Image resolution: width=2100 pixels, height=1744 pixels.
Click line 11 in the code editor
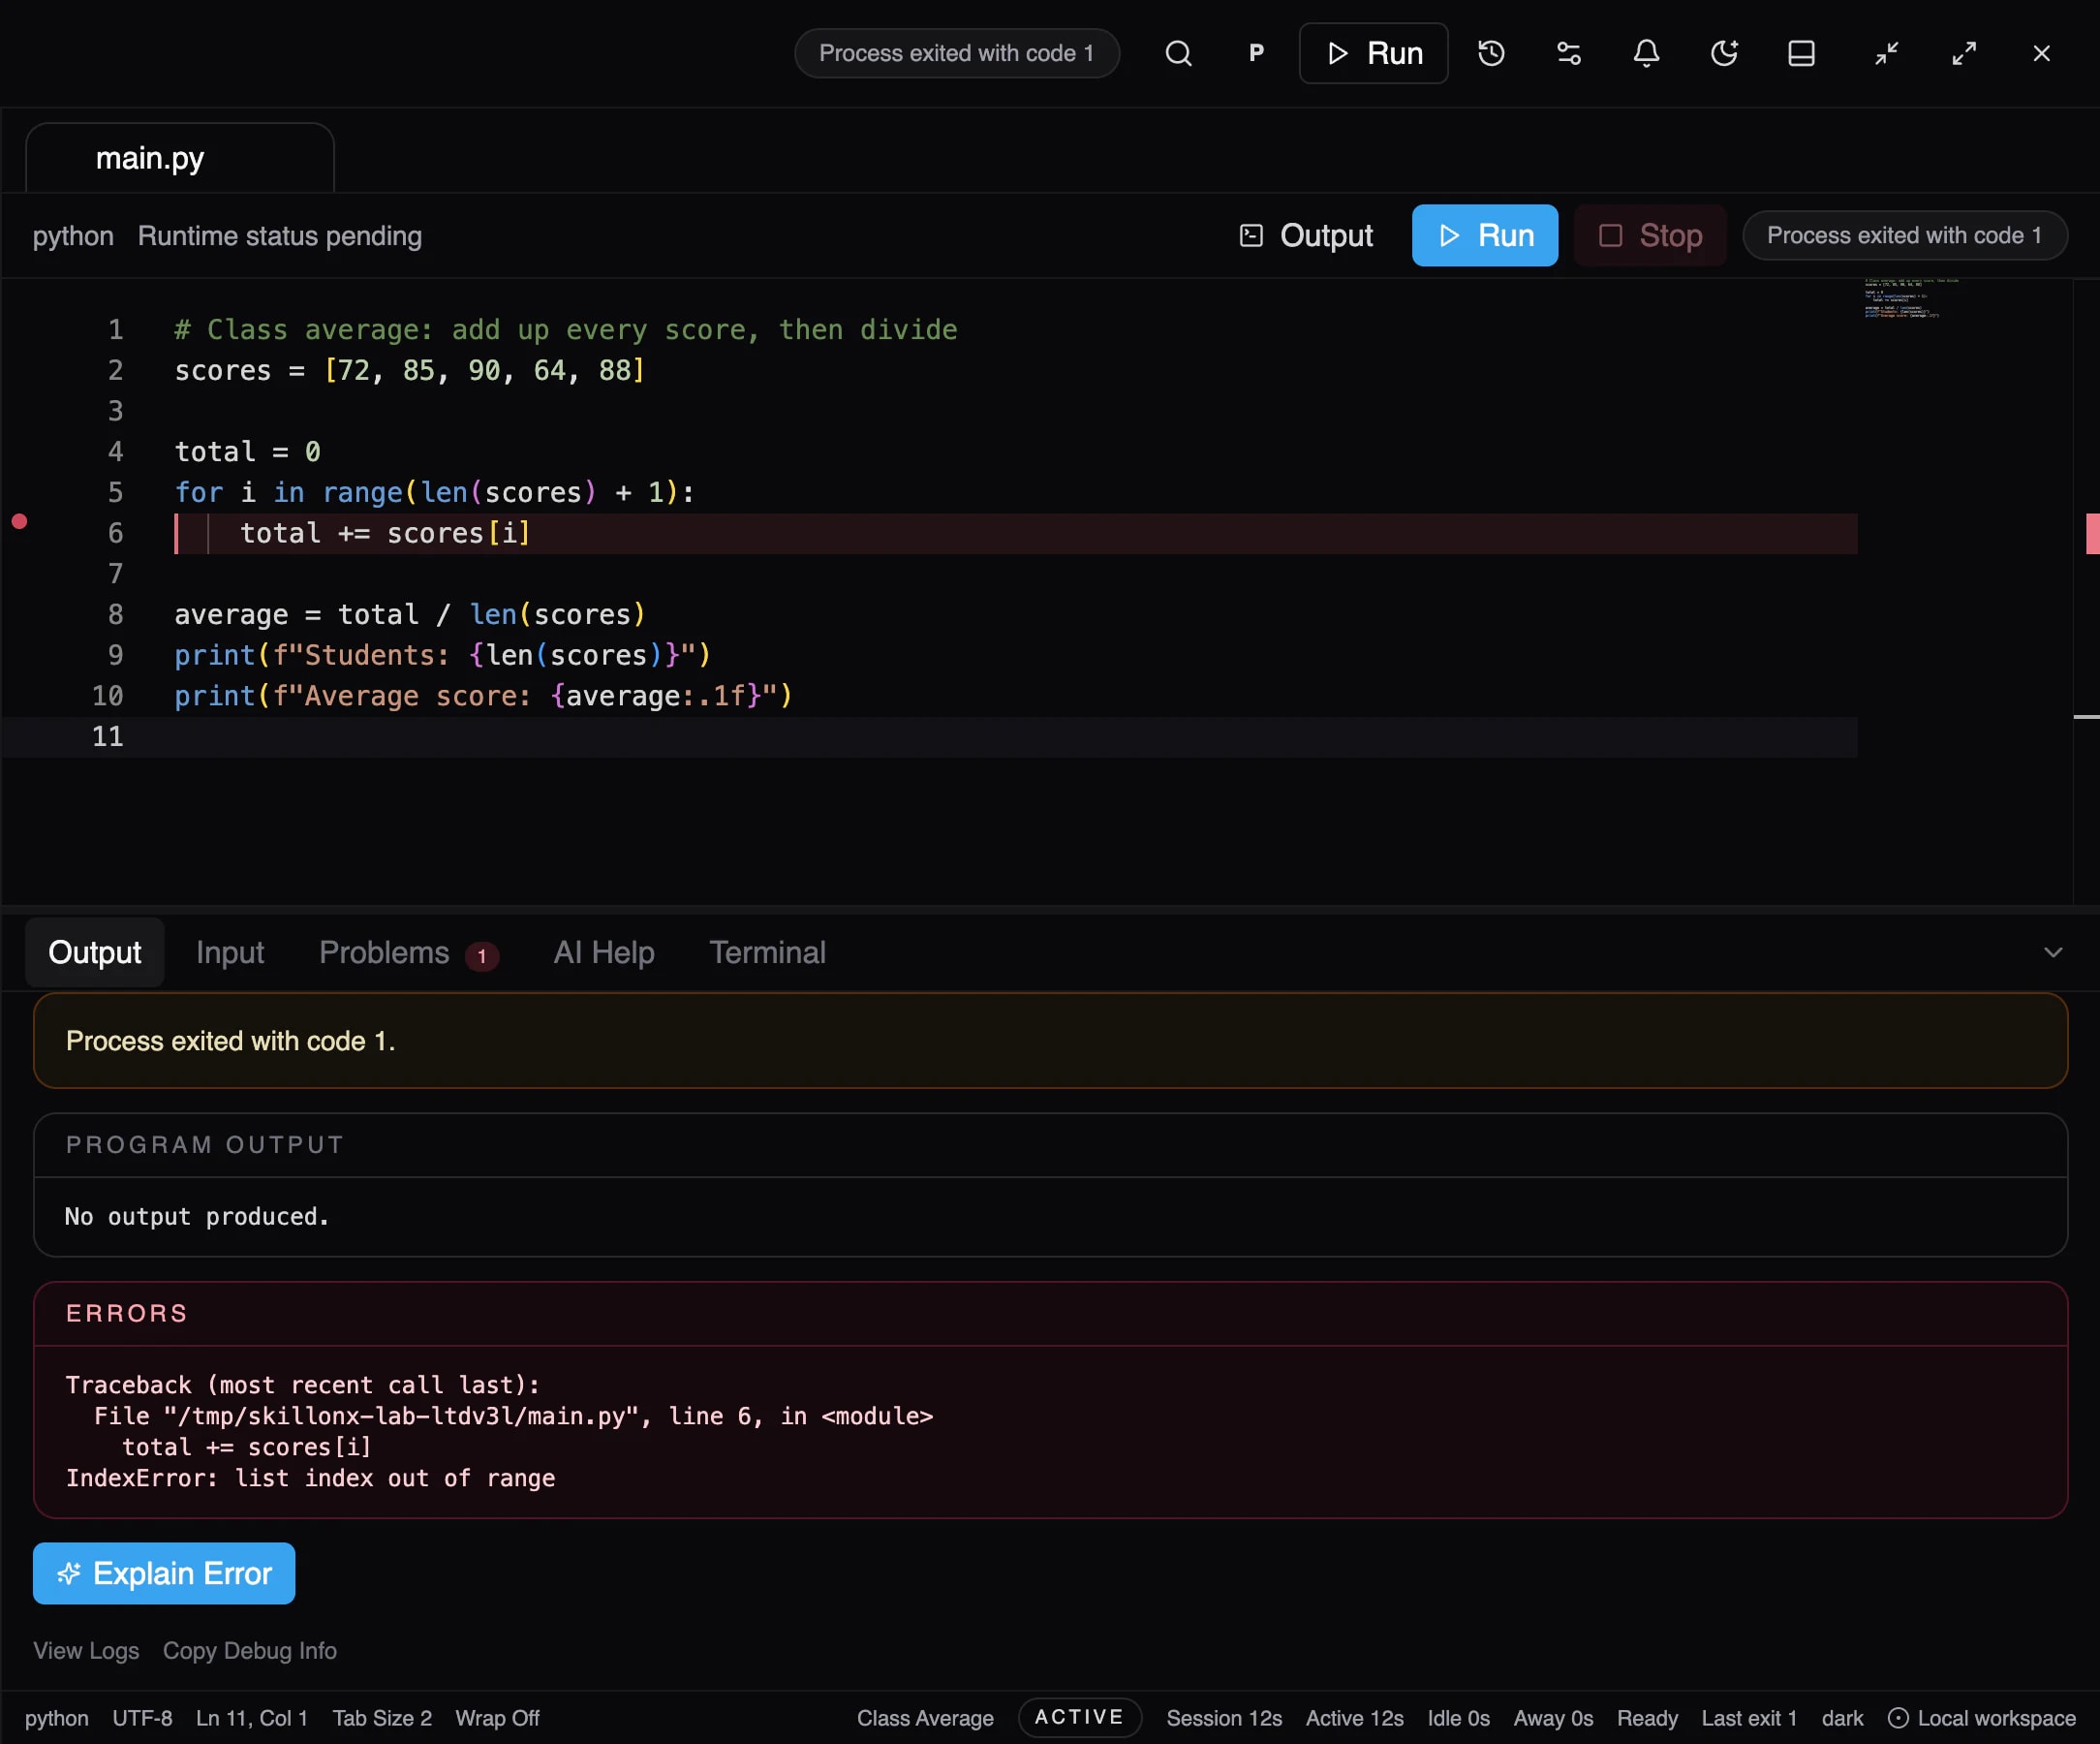click(930, 737)
